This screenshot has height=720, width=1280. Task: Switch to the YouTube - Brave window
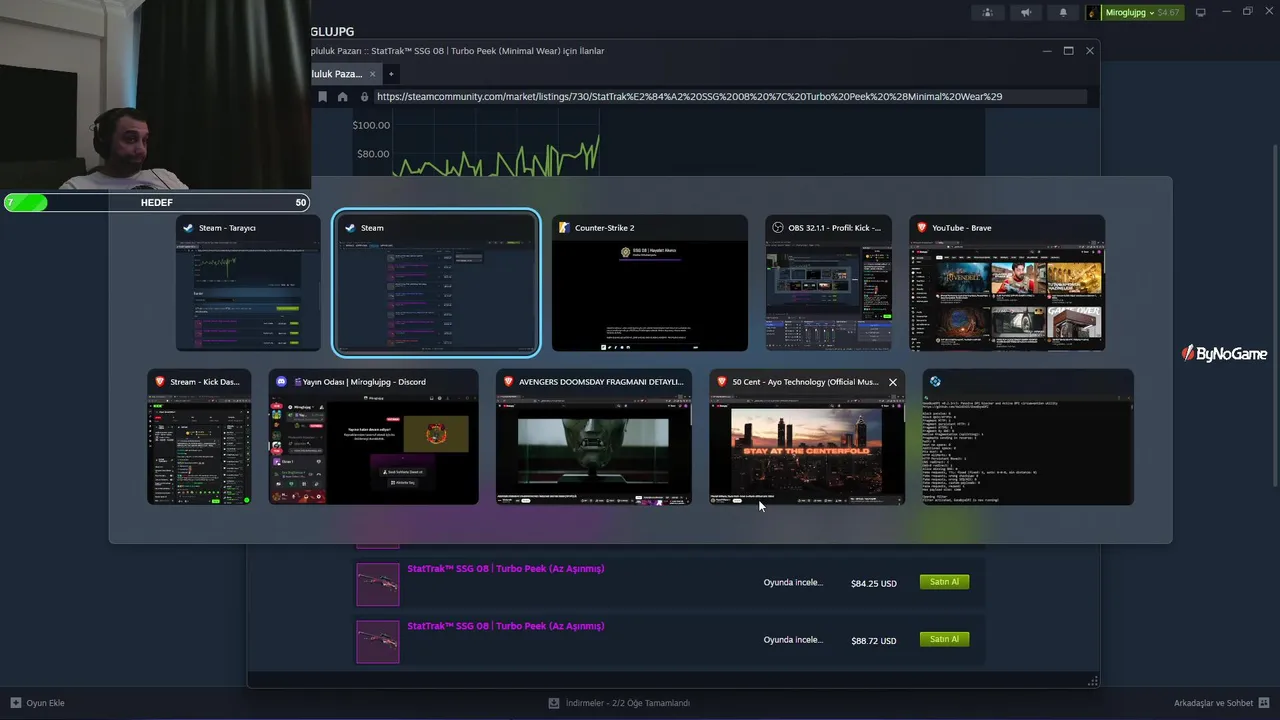pyautogui.click(x=1007, y=283)
